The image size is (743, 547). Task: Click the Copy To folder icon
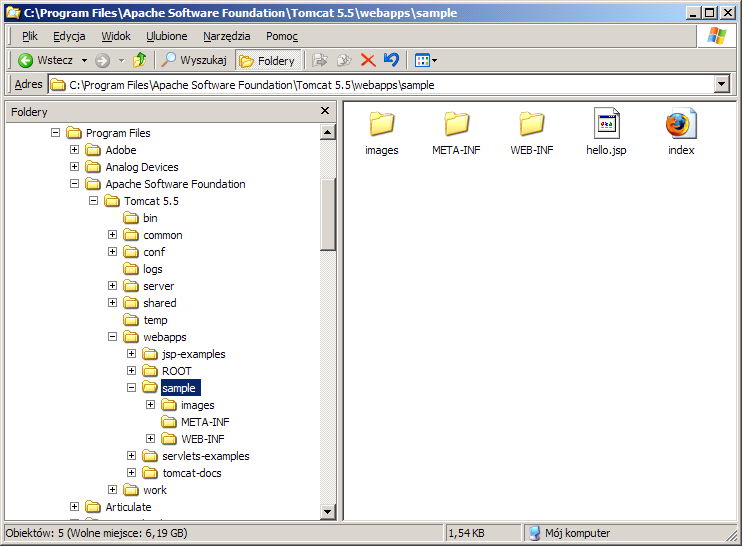344,60
